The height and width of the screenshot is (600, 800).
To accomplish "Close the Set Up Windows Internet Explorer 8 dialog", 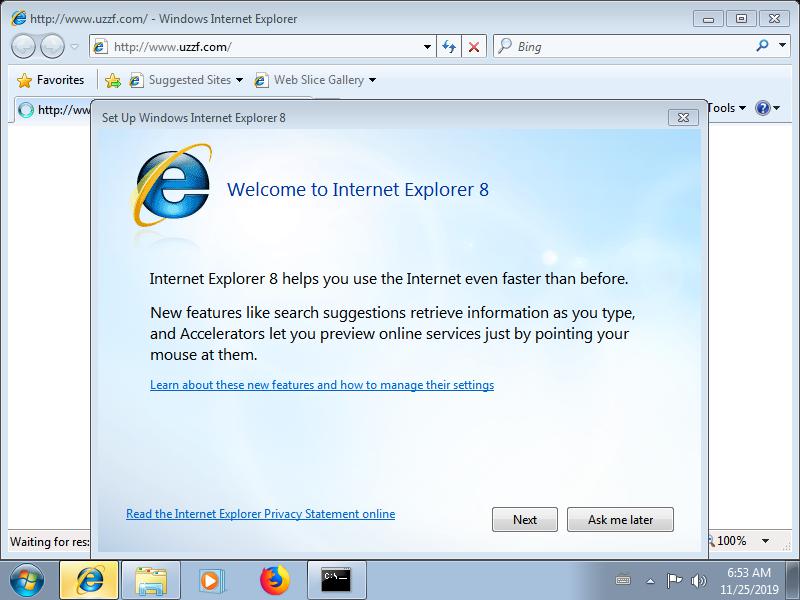I will tap(683, 118).
